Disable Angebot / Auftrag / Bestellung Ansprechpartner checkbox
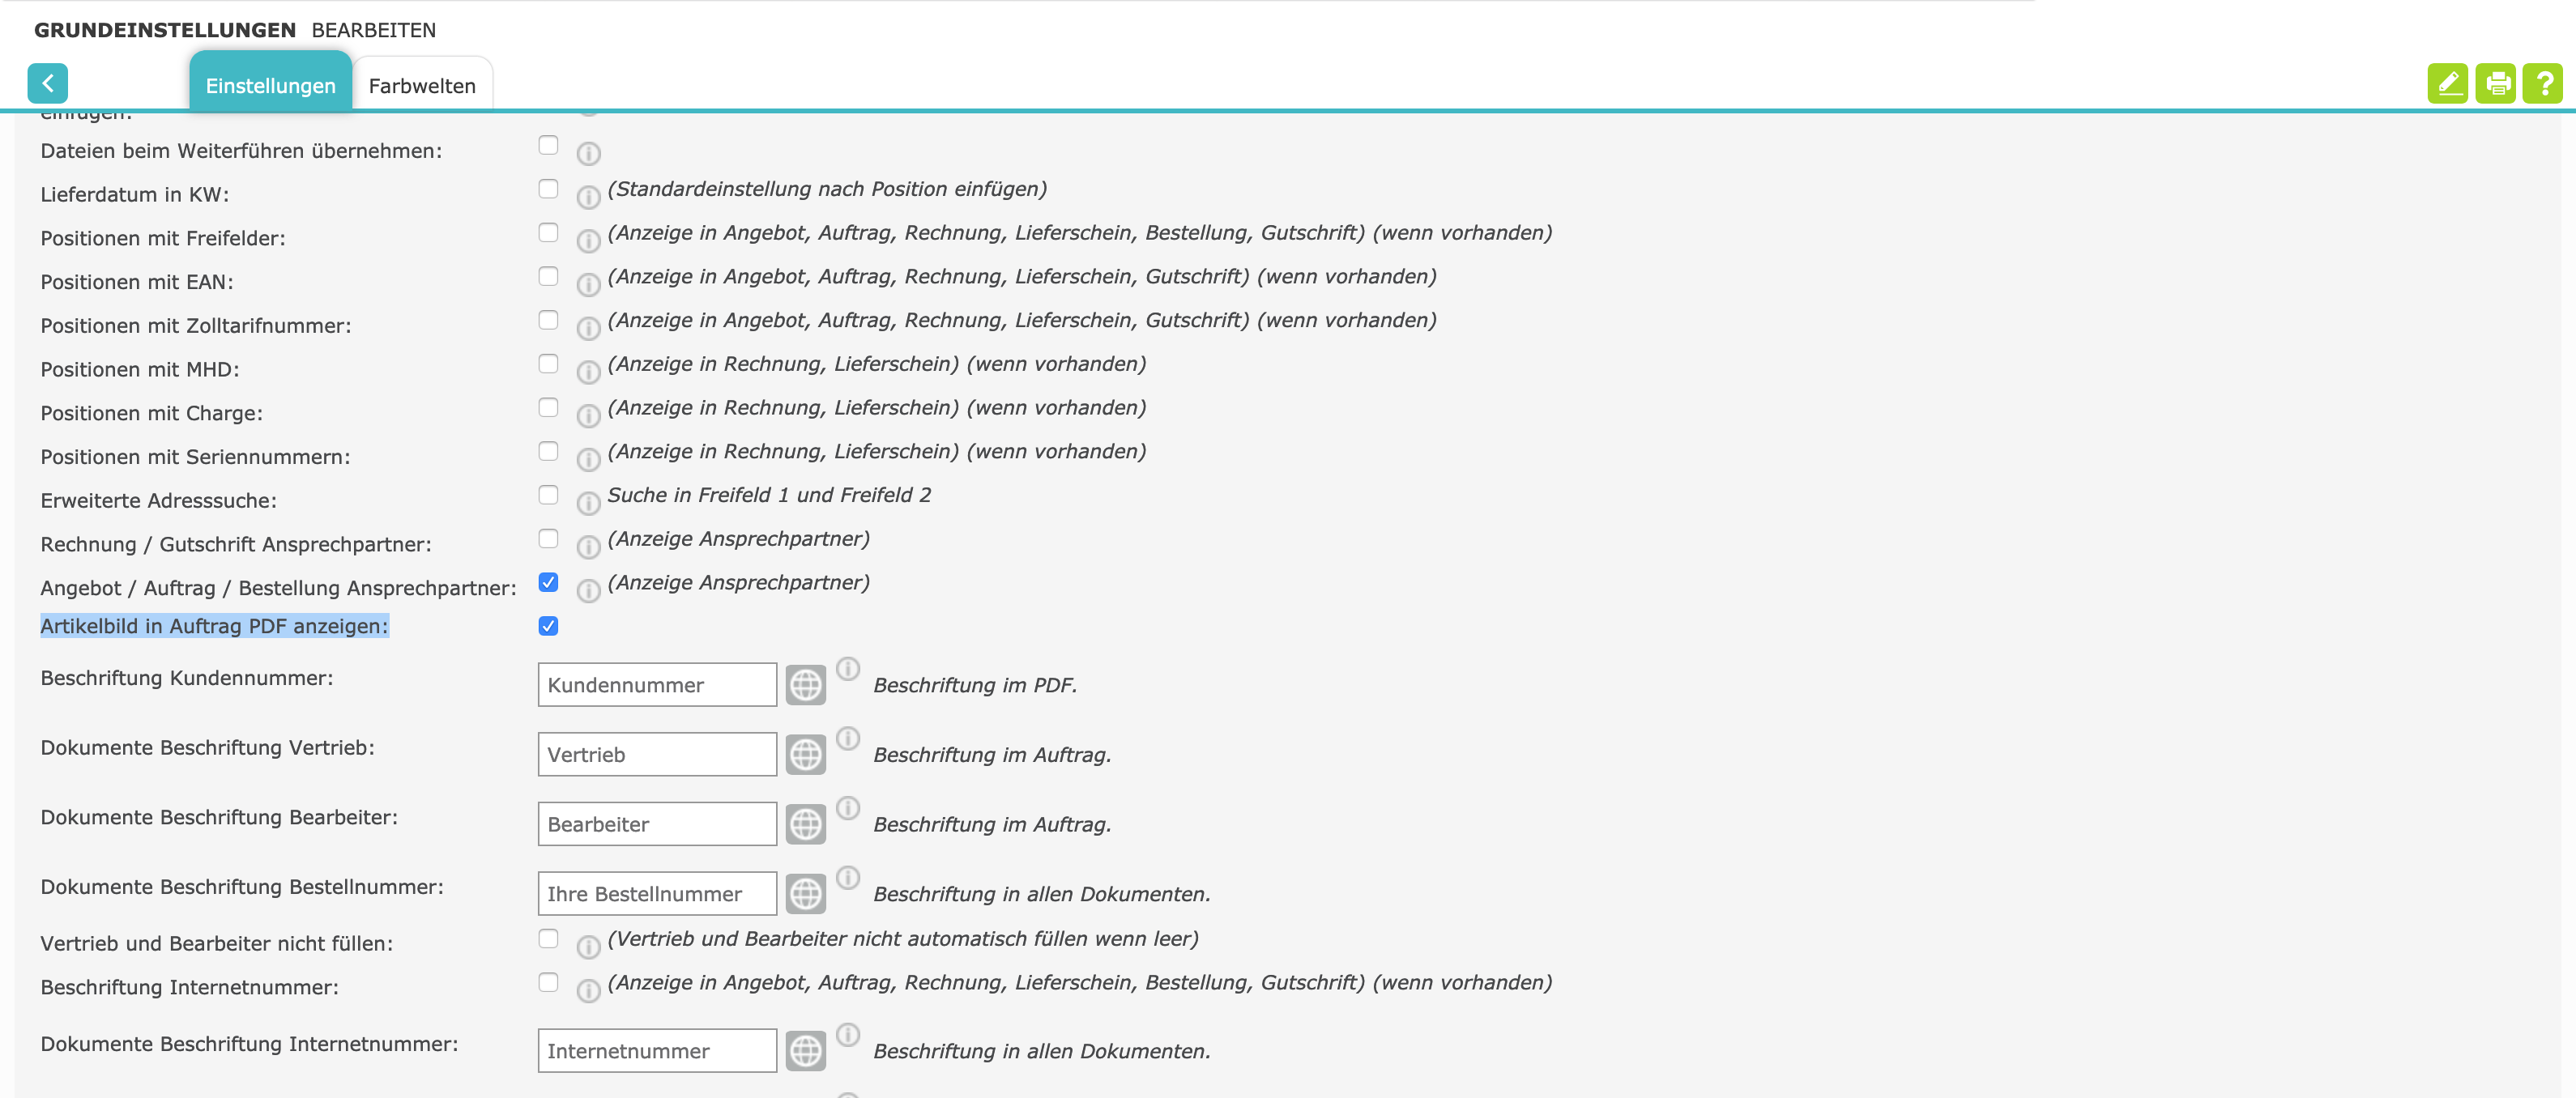This screenshot has width=2576, height=1098. pyautogui.click(x=548, y=582)
